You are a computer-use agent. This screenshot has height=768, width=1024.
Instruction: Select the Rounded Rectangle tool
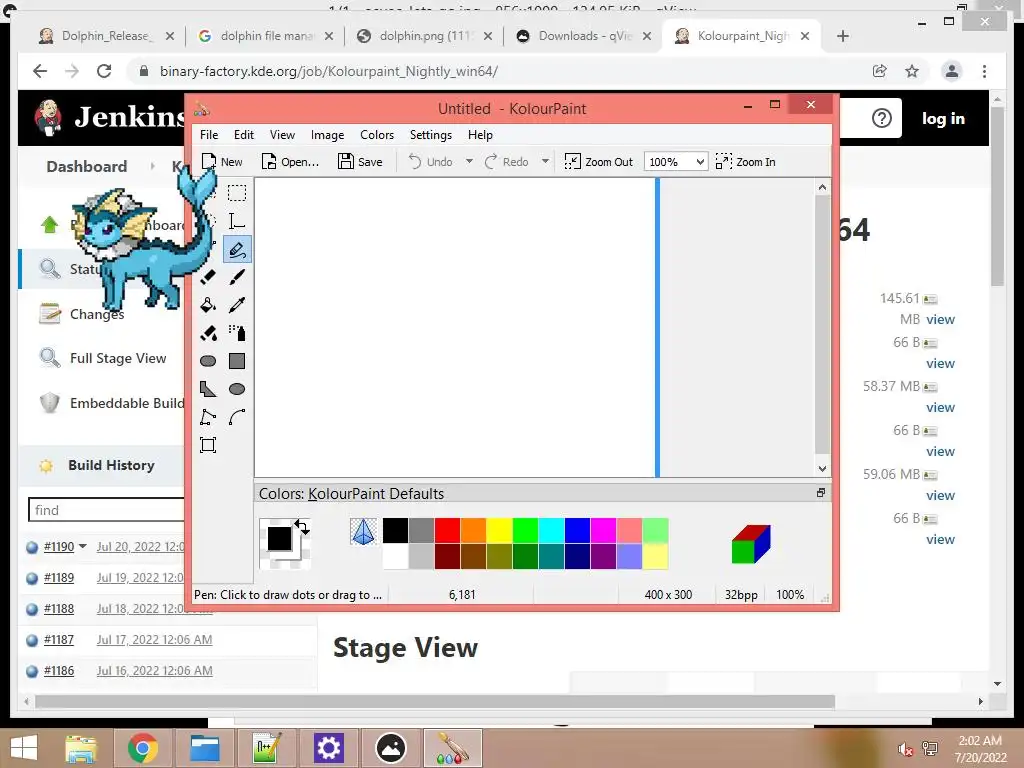click(208, 361)
